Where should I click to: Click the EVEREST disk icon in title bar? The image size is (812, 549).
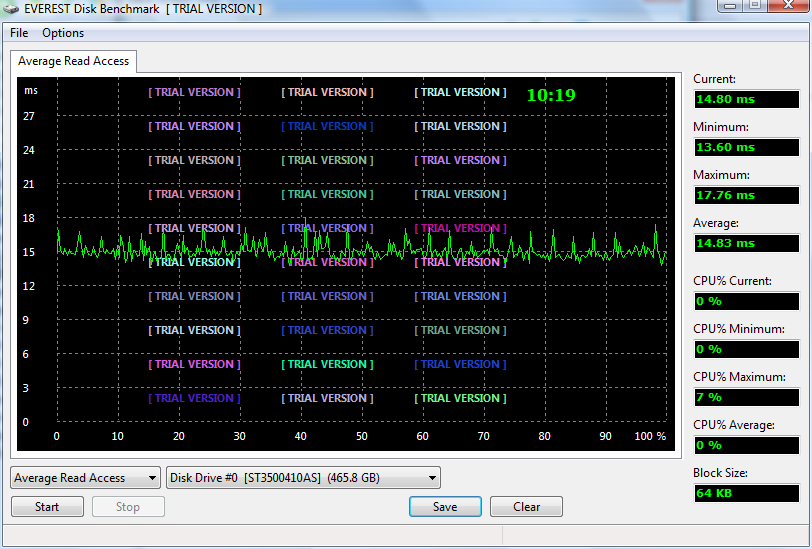tap(11, 9)
